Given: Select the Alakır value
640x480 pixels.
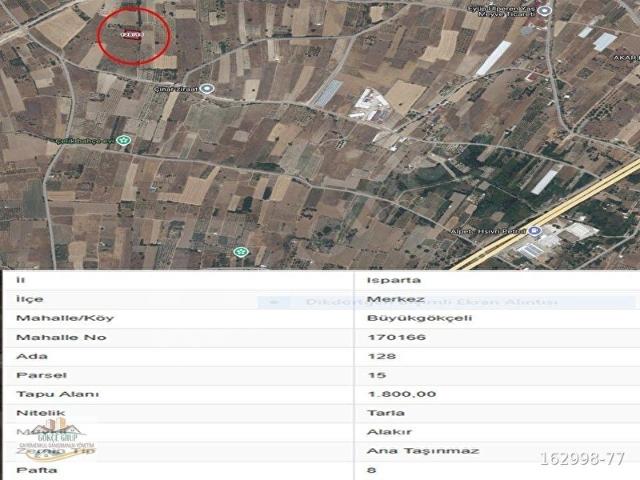Looking at the screenshot, I should click(x=389, y=431).
